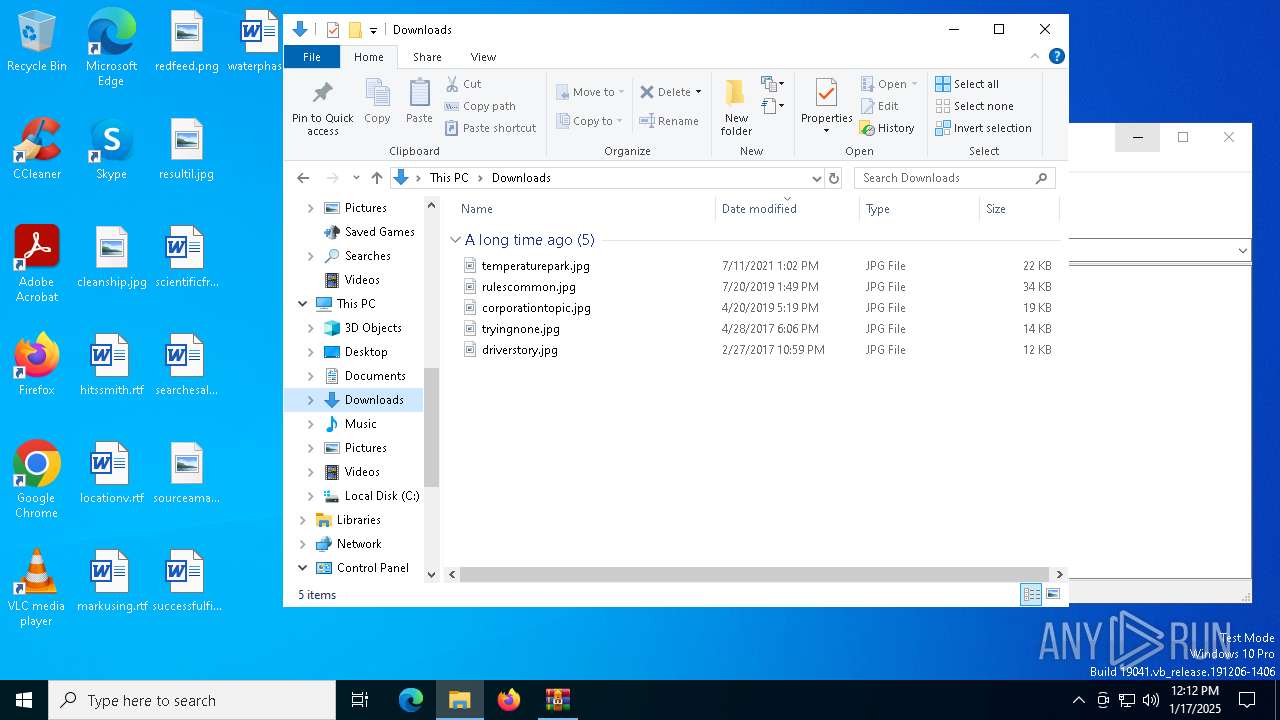Click the Cut scissors command

[464, 84]
